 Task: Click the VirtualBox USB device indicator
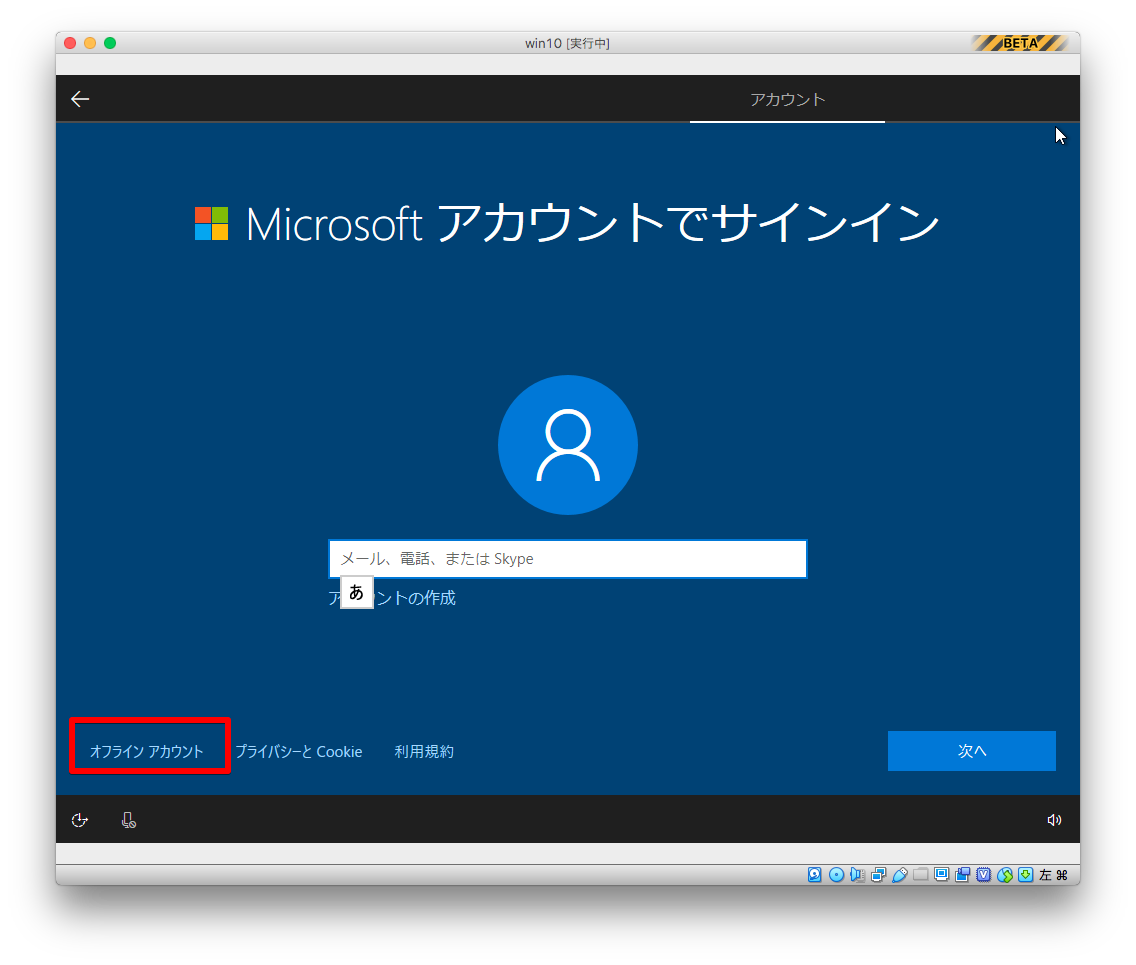[899, 874]
